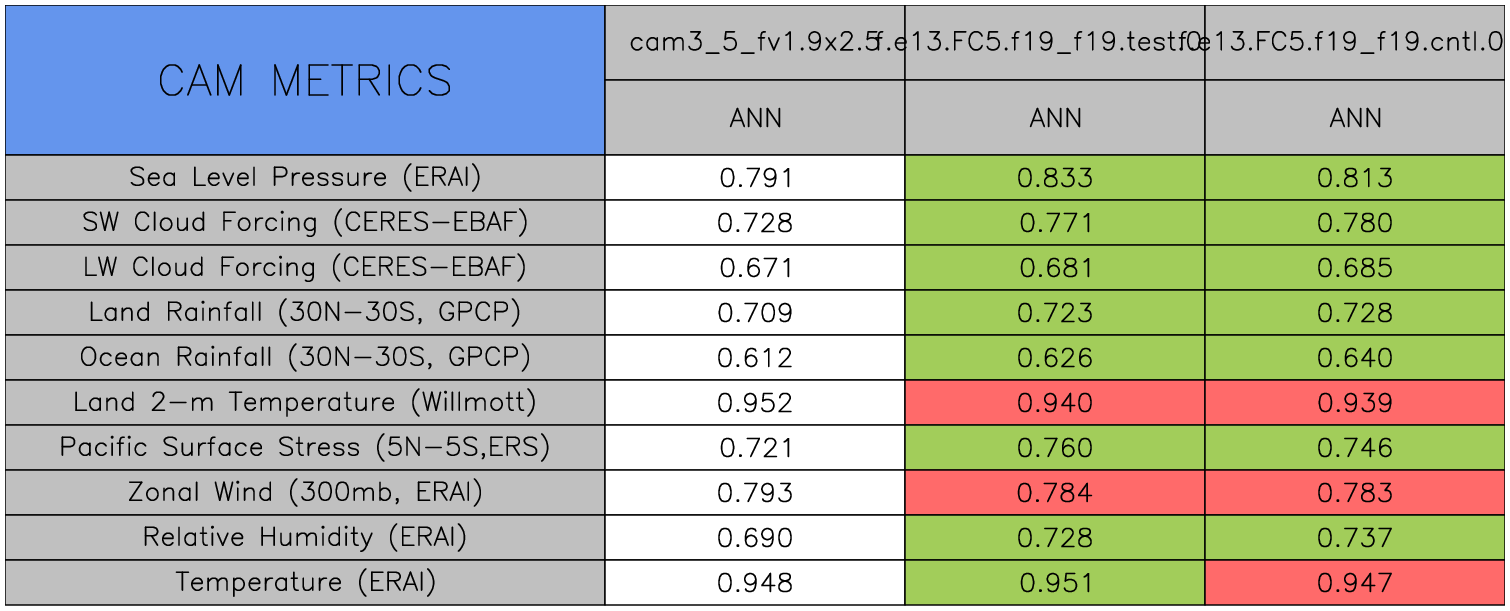Open the SW Cloud Forcing (CERES-EBAF) metric

click(305, 223)
